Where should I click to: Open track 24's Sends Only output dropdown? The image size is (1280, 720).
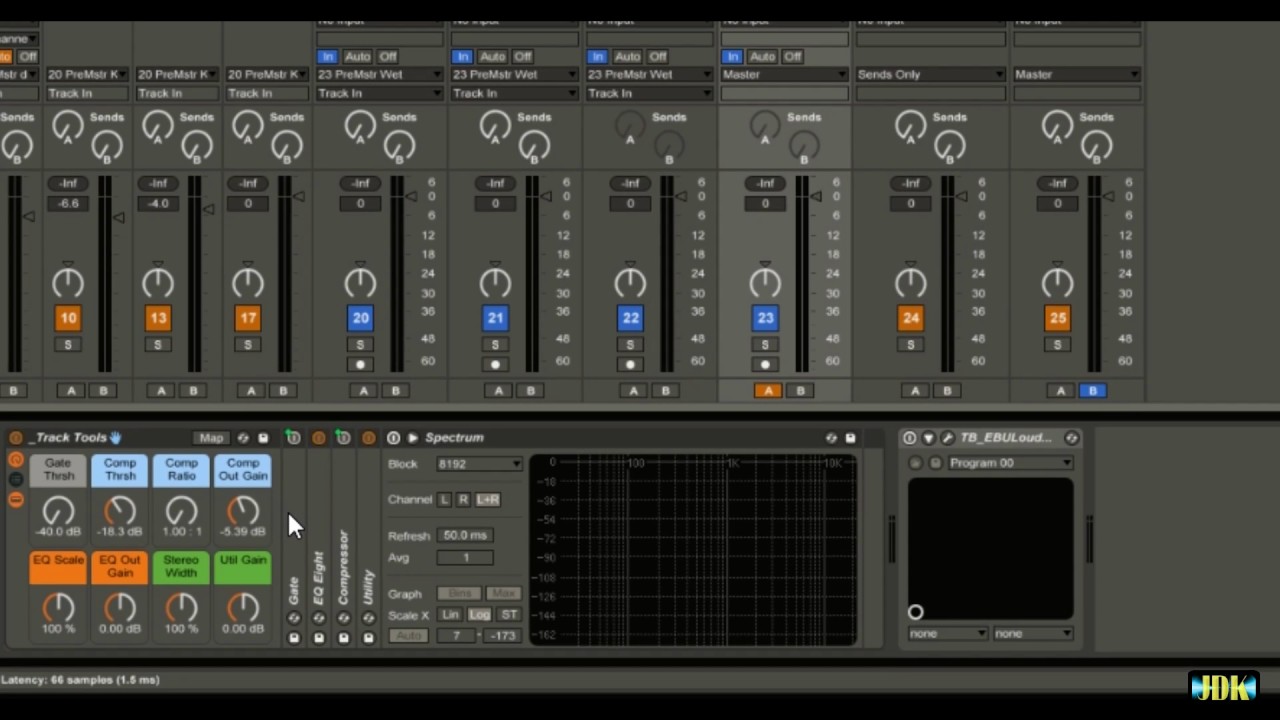coord(930,75)
